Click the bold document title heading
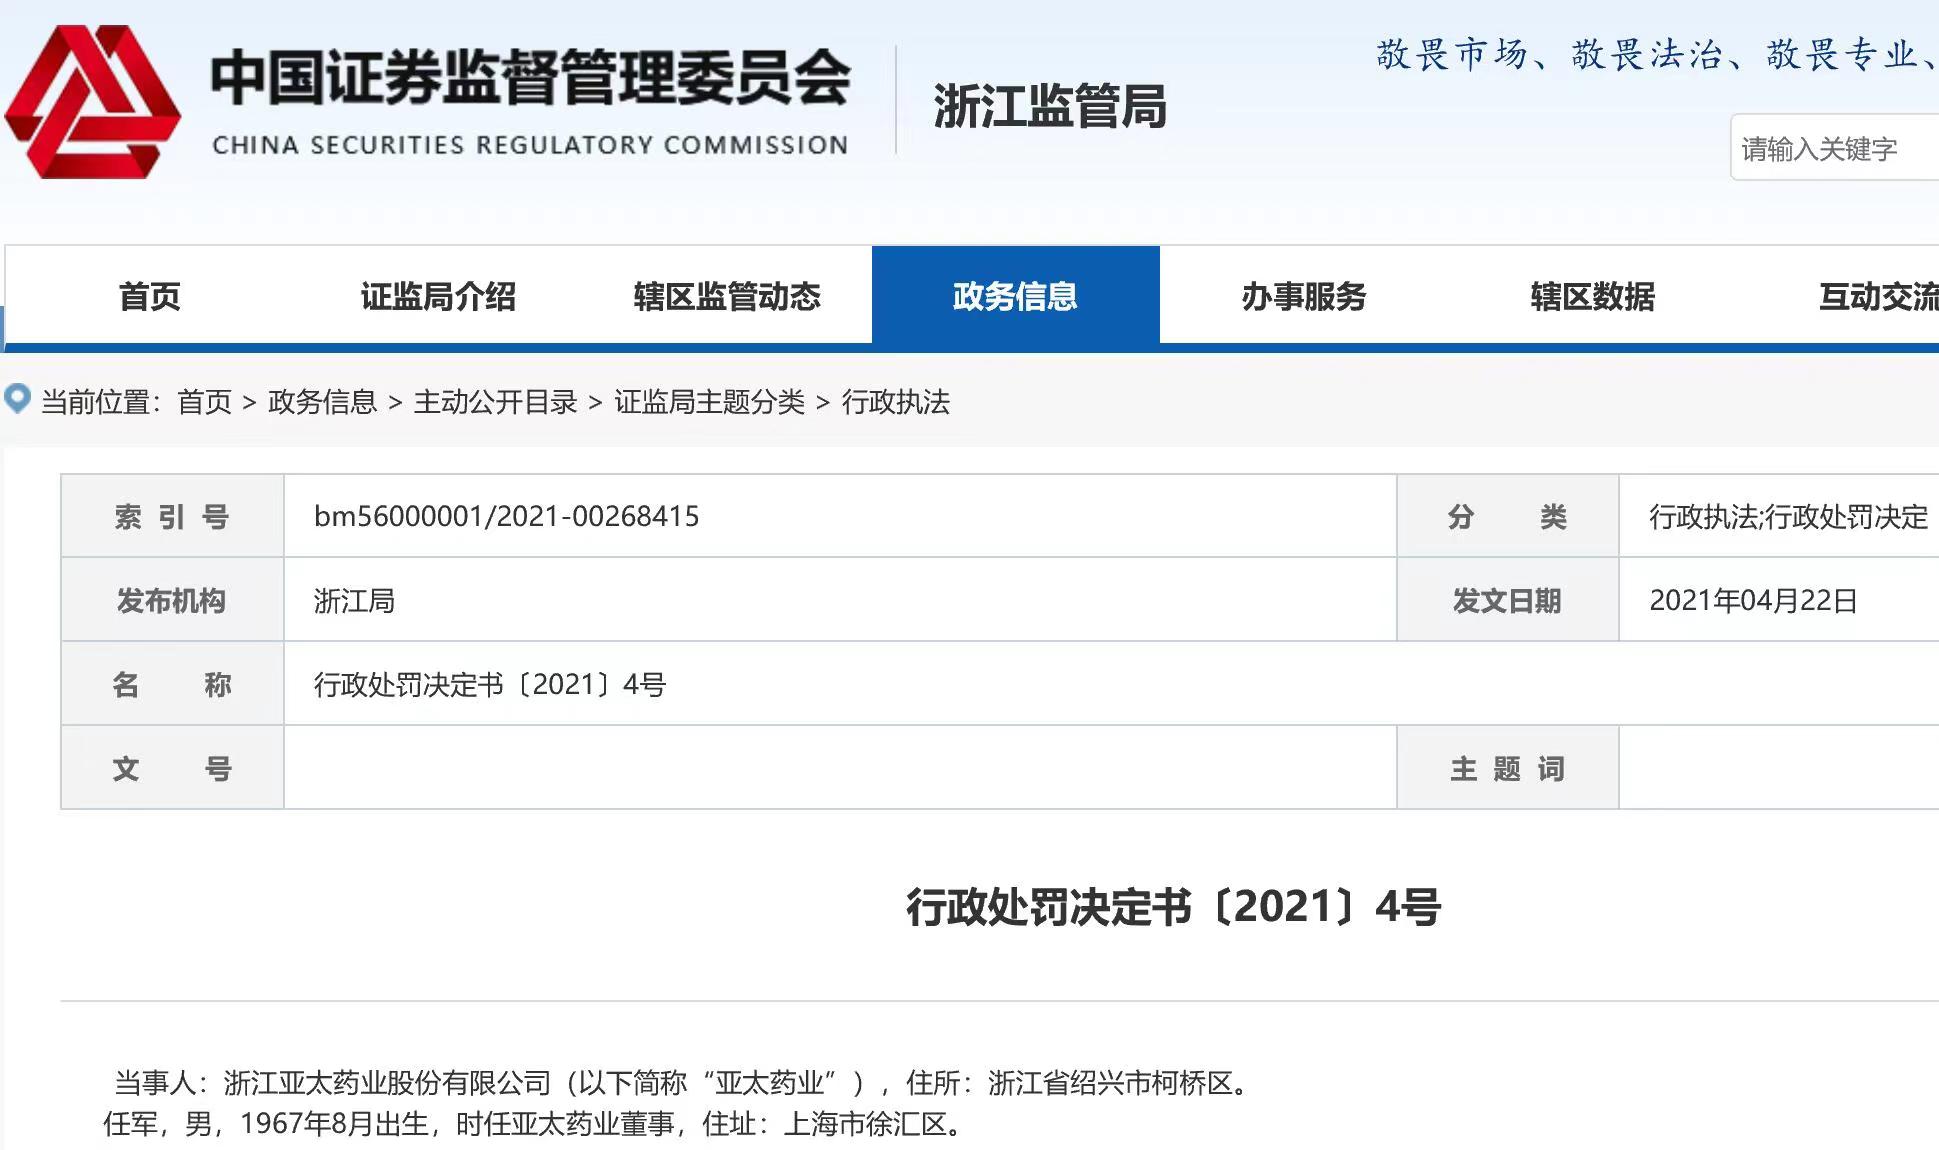 [1172, 907]
